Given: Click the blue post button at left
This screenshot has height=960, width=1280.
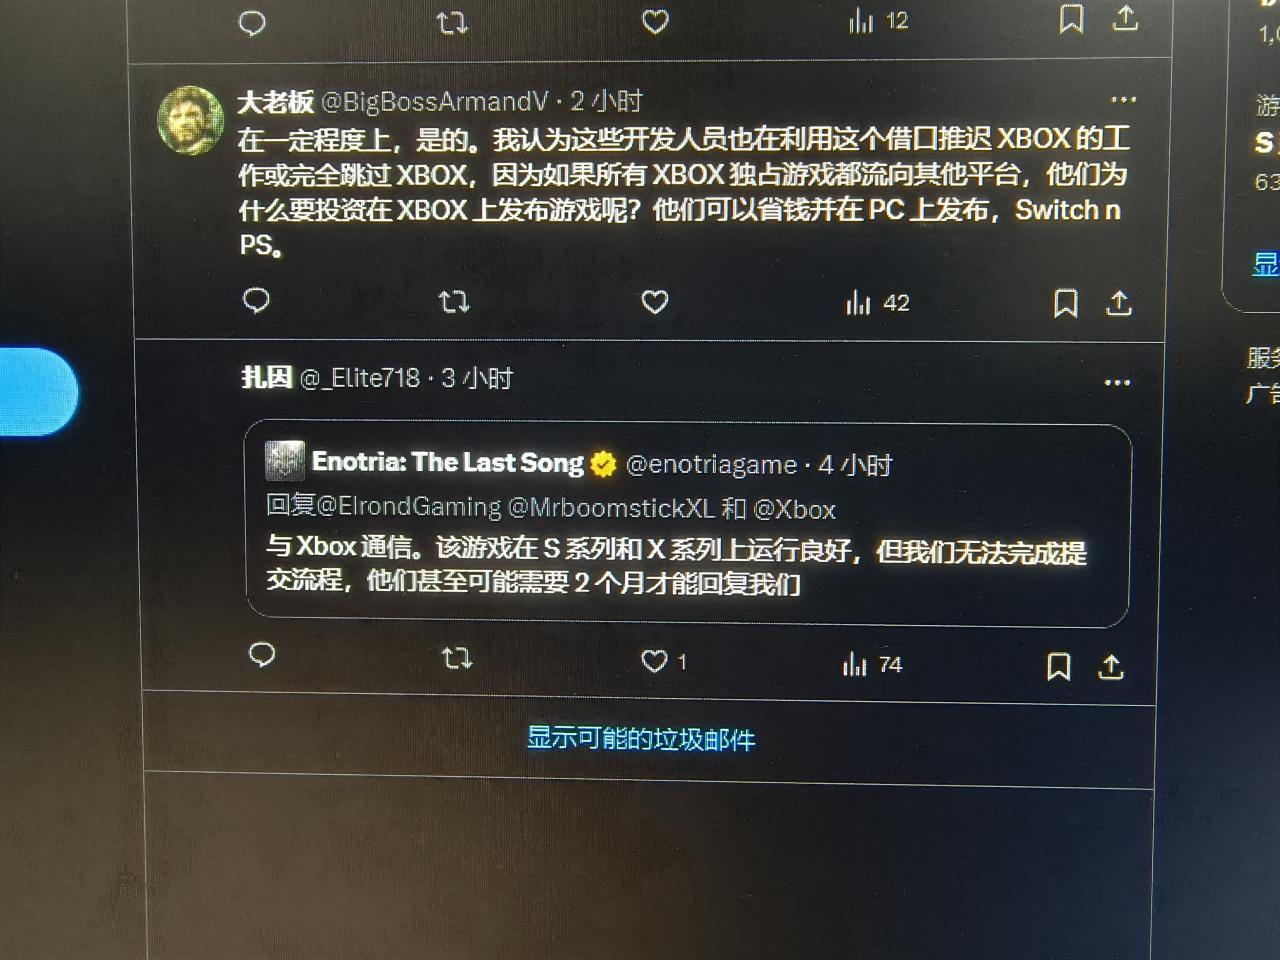Looking at the screenshot, I should tap(35, 391).
